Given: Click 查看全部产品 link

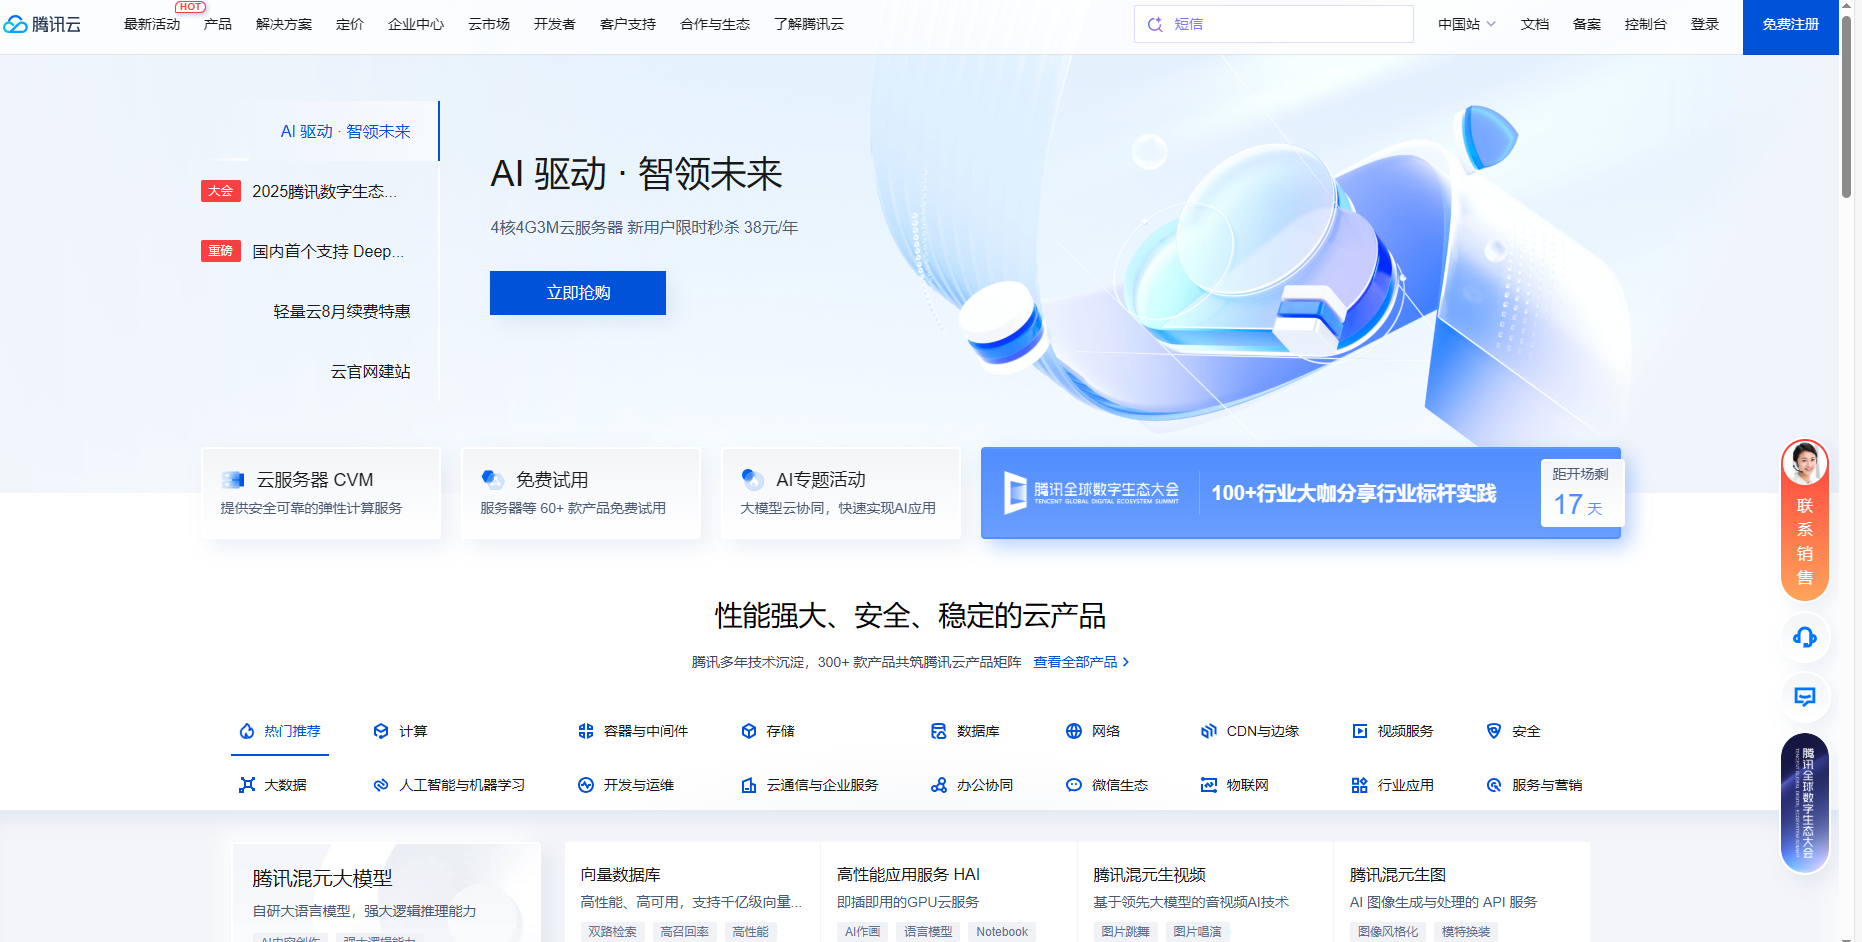Looking at the screenshot, I should 1081,662.
